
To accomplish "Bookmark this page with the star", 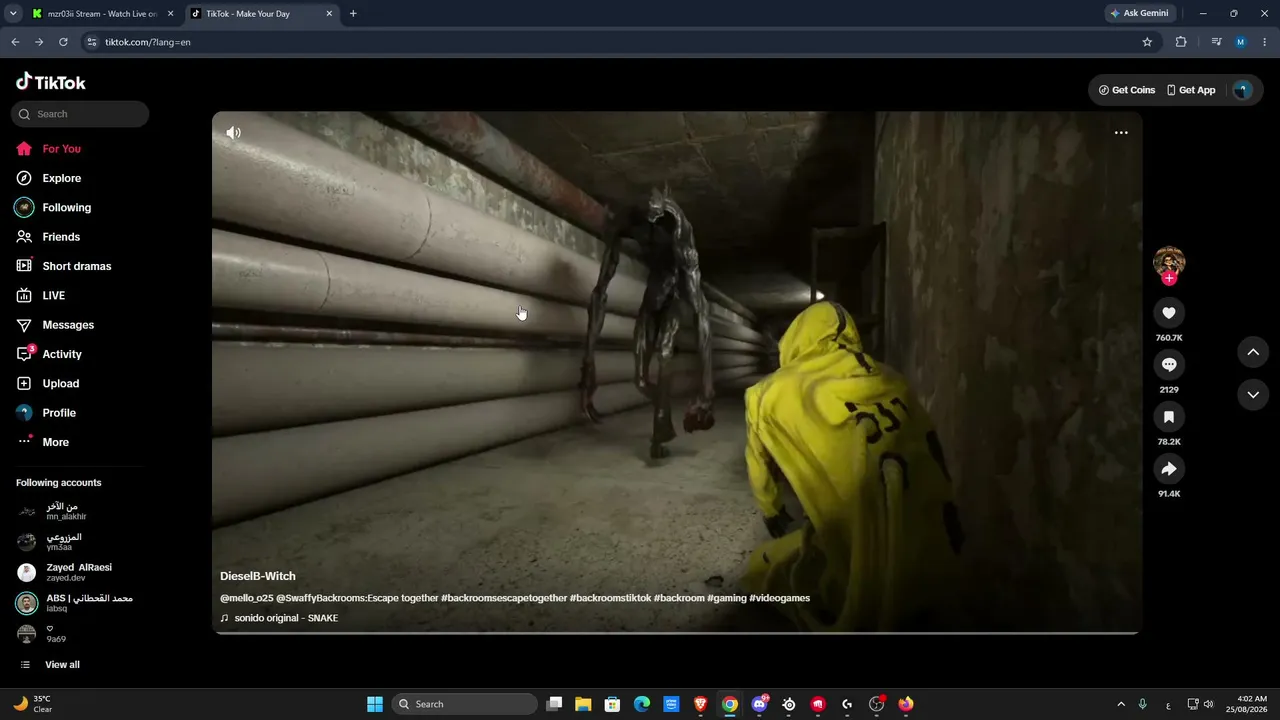I will click(x=1147, y=42).
